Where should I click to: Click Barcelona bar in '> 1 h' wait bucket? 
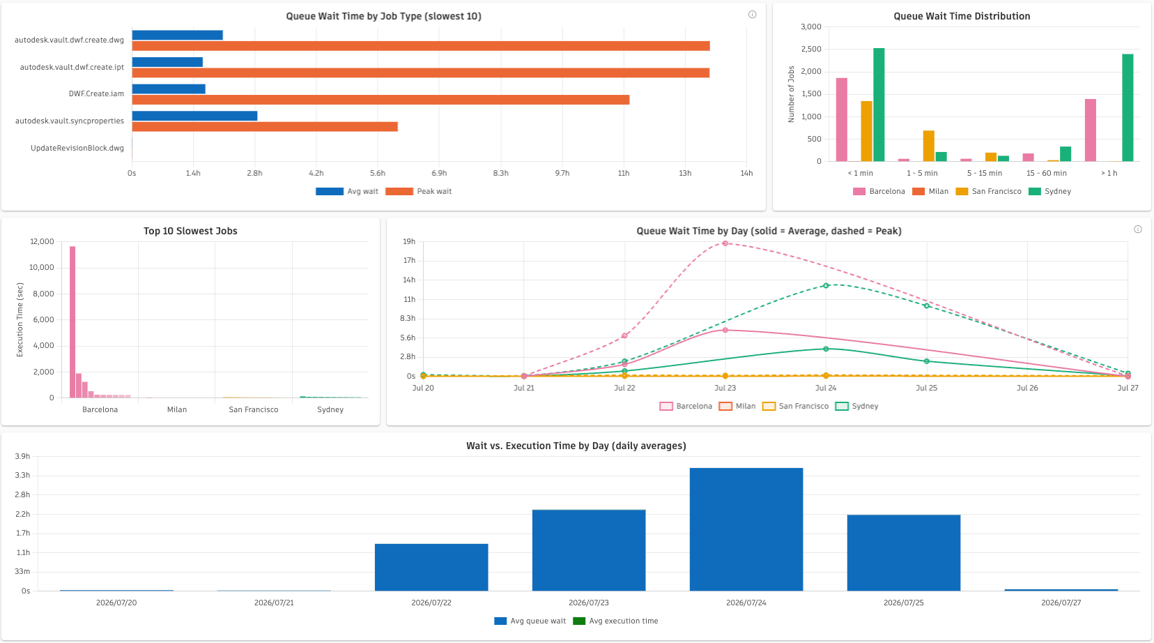(x=1091, y=130)
